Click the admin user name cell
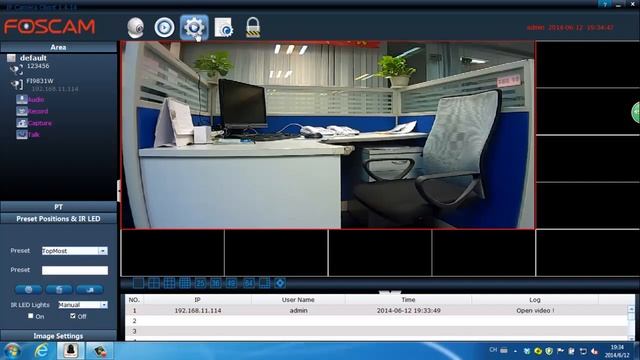Screen dimensions: 640x360 298,311
